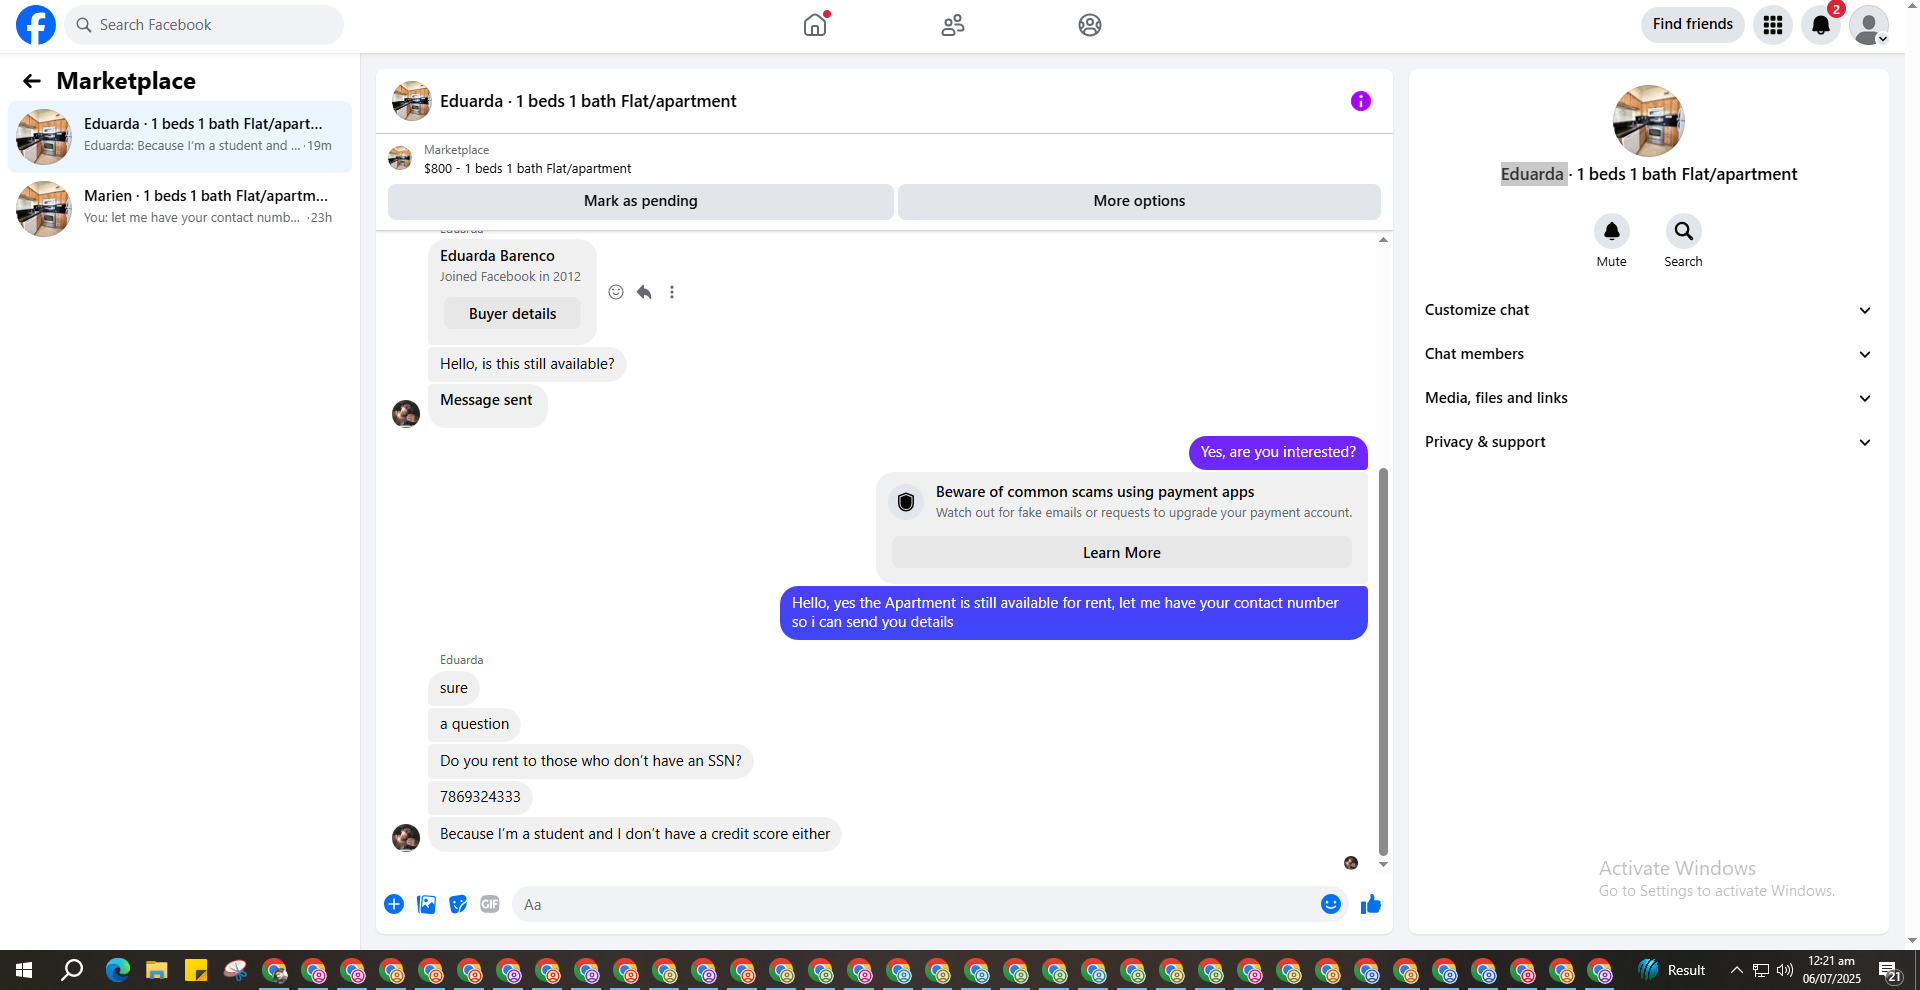Viewport: 1920px width, 990px height.
Task: Open Sticky Notes from taskbar
Action: 196,970
